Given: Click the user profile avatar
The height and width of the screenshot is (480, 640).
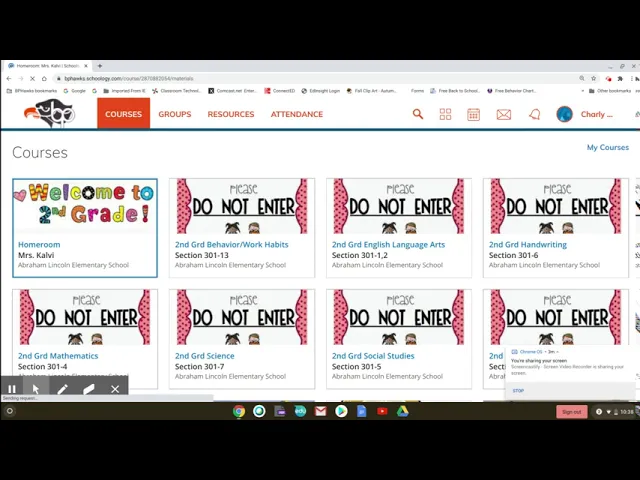Looking at the screenshot, I should pyautogui.click(x=564, y=114).
